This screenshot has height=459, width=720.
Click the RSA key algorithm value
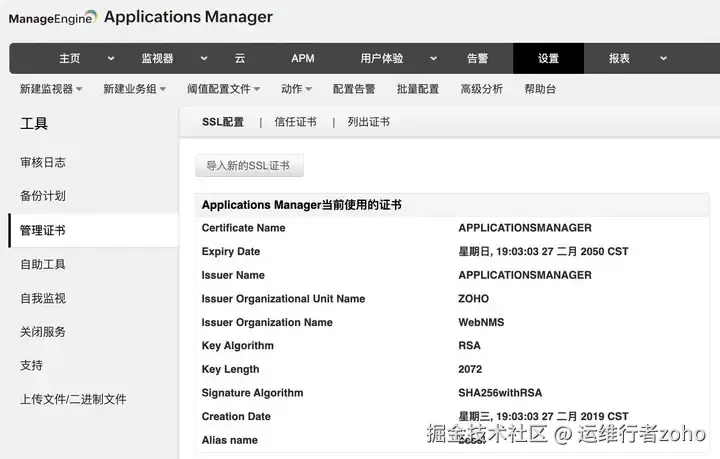pos(469,346)
